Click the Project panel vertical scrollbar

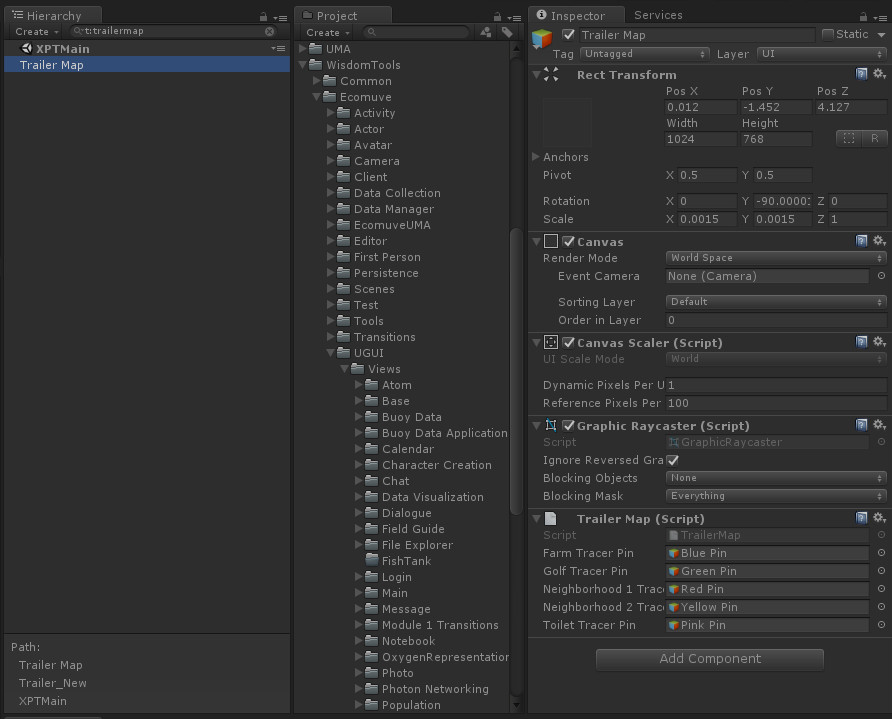coord(516,370)
